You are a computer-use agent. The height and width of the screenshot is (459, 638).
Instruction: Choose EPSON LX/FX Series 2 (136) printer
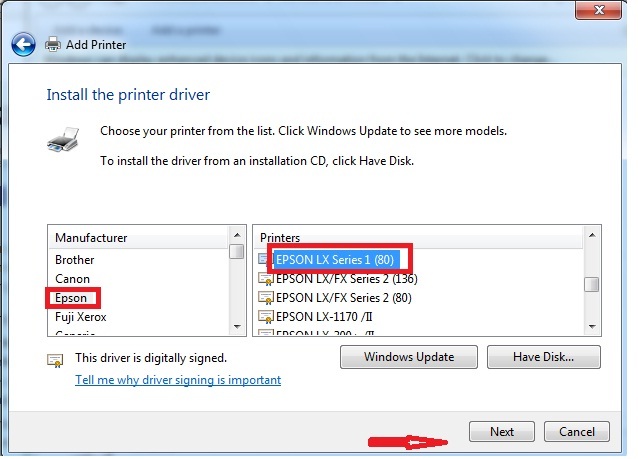tap(347, 279)
